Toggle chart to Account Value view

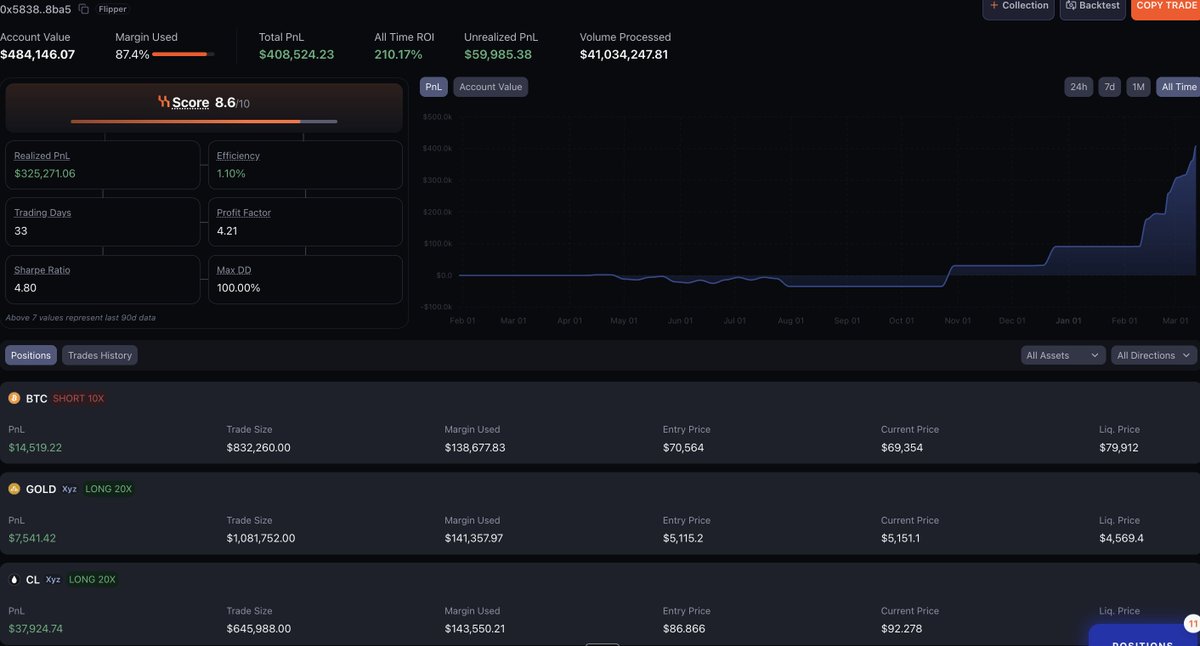click(x=490, y=86)
